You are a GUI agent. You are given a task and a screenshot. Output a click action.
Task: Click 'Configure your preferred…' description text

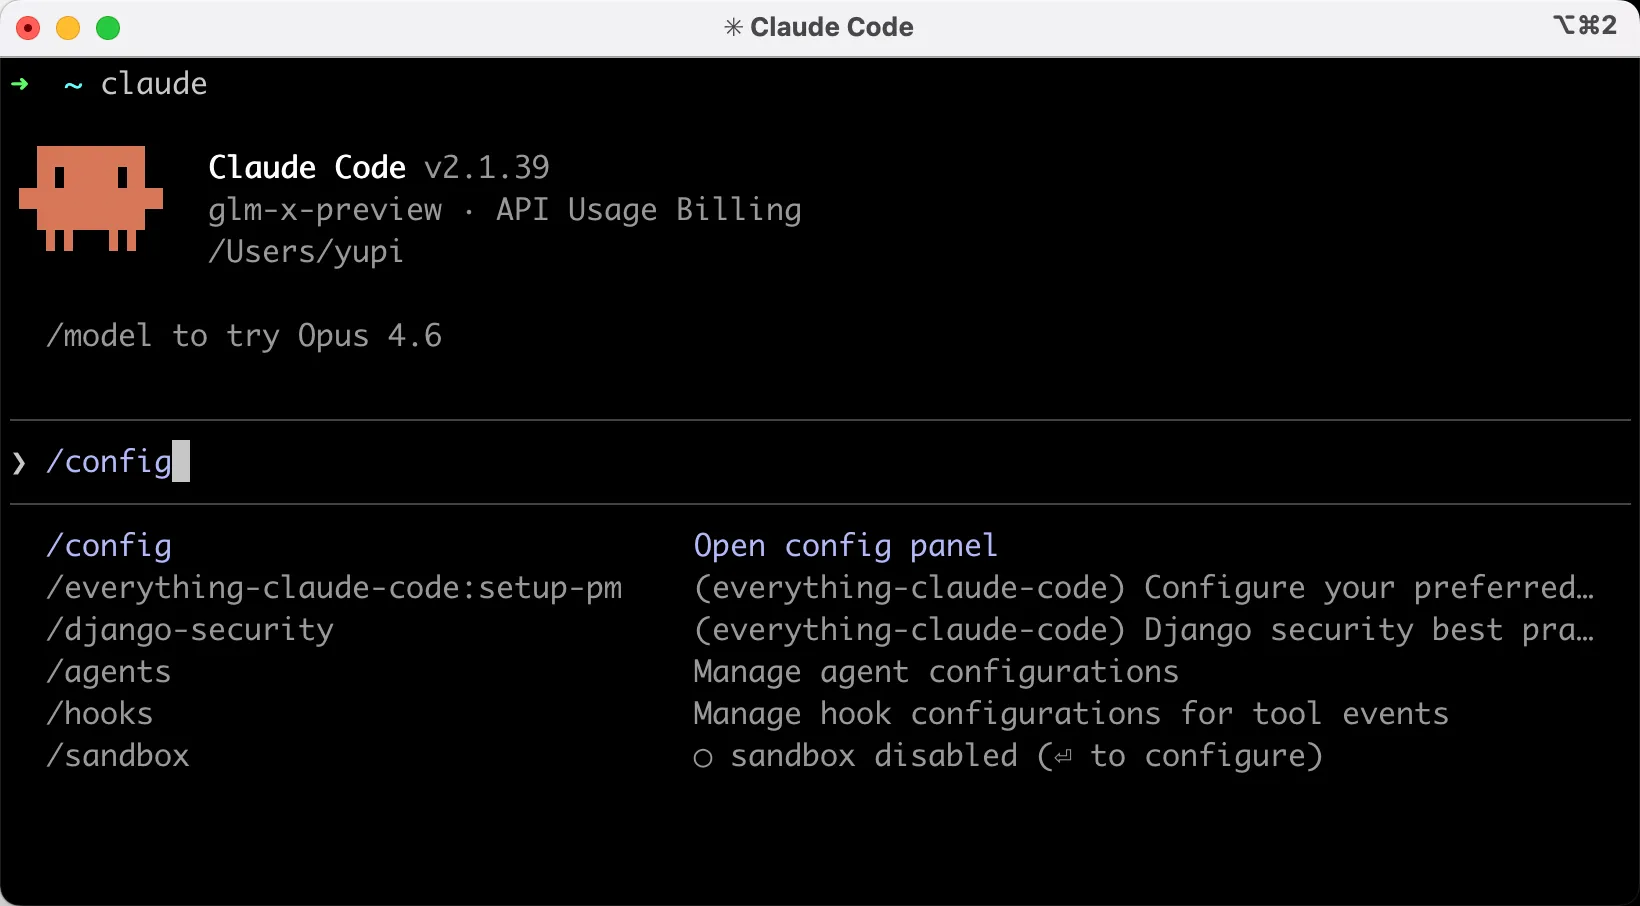1369,588
